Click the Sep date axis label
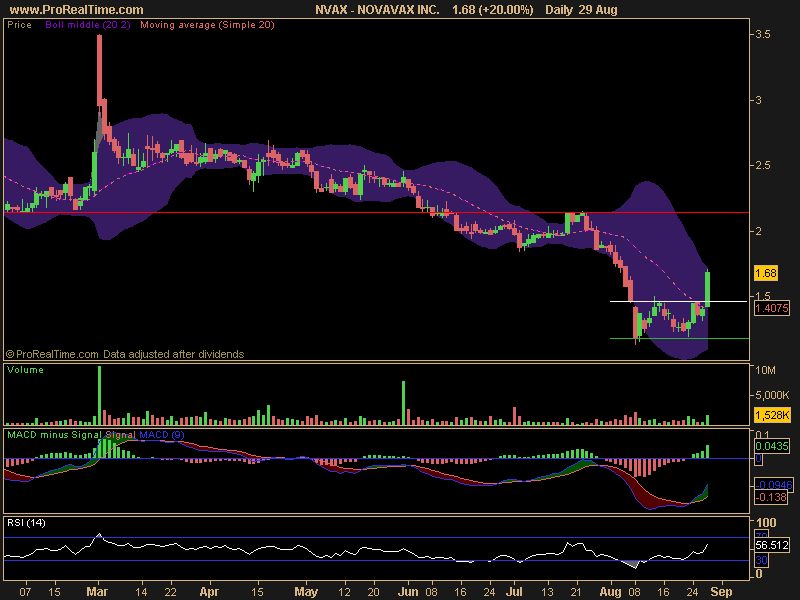800x600 pixels. [x=721, y=591]
